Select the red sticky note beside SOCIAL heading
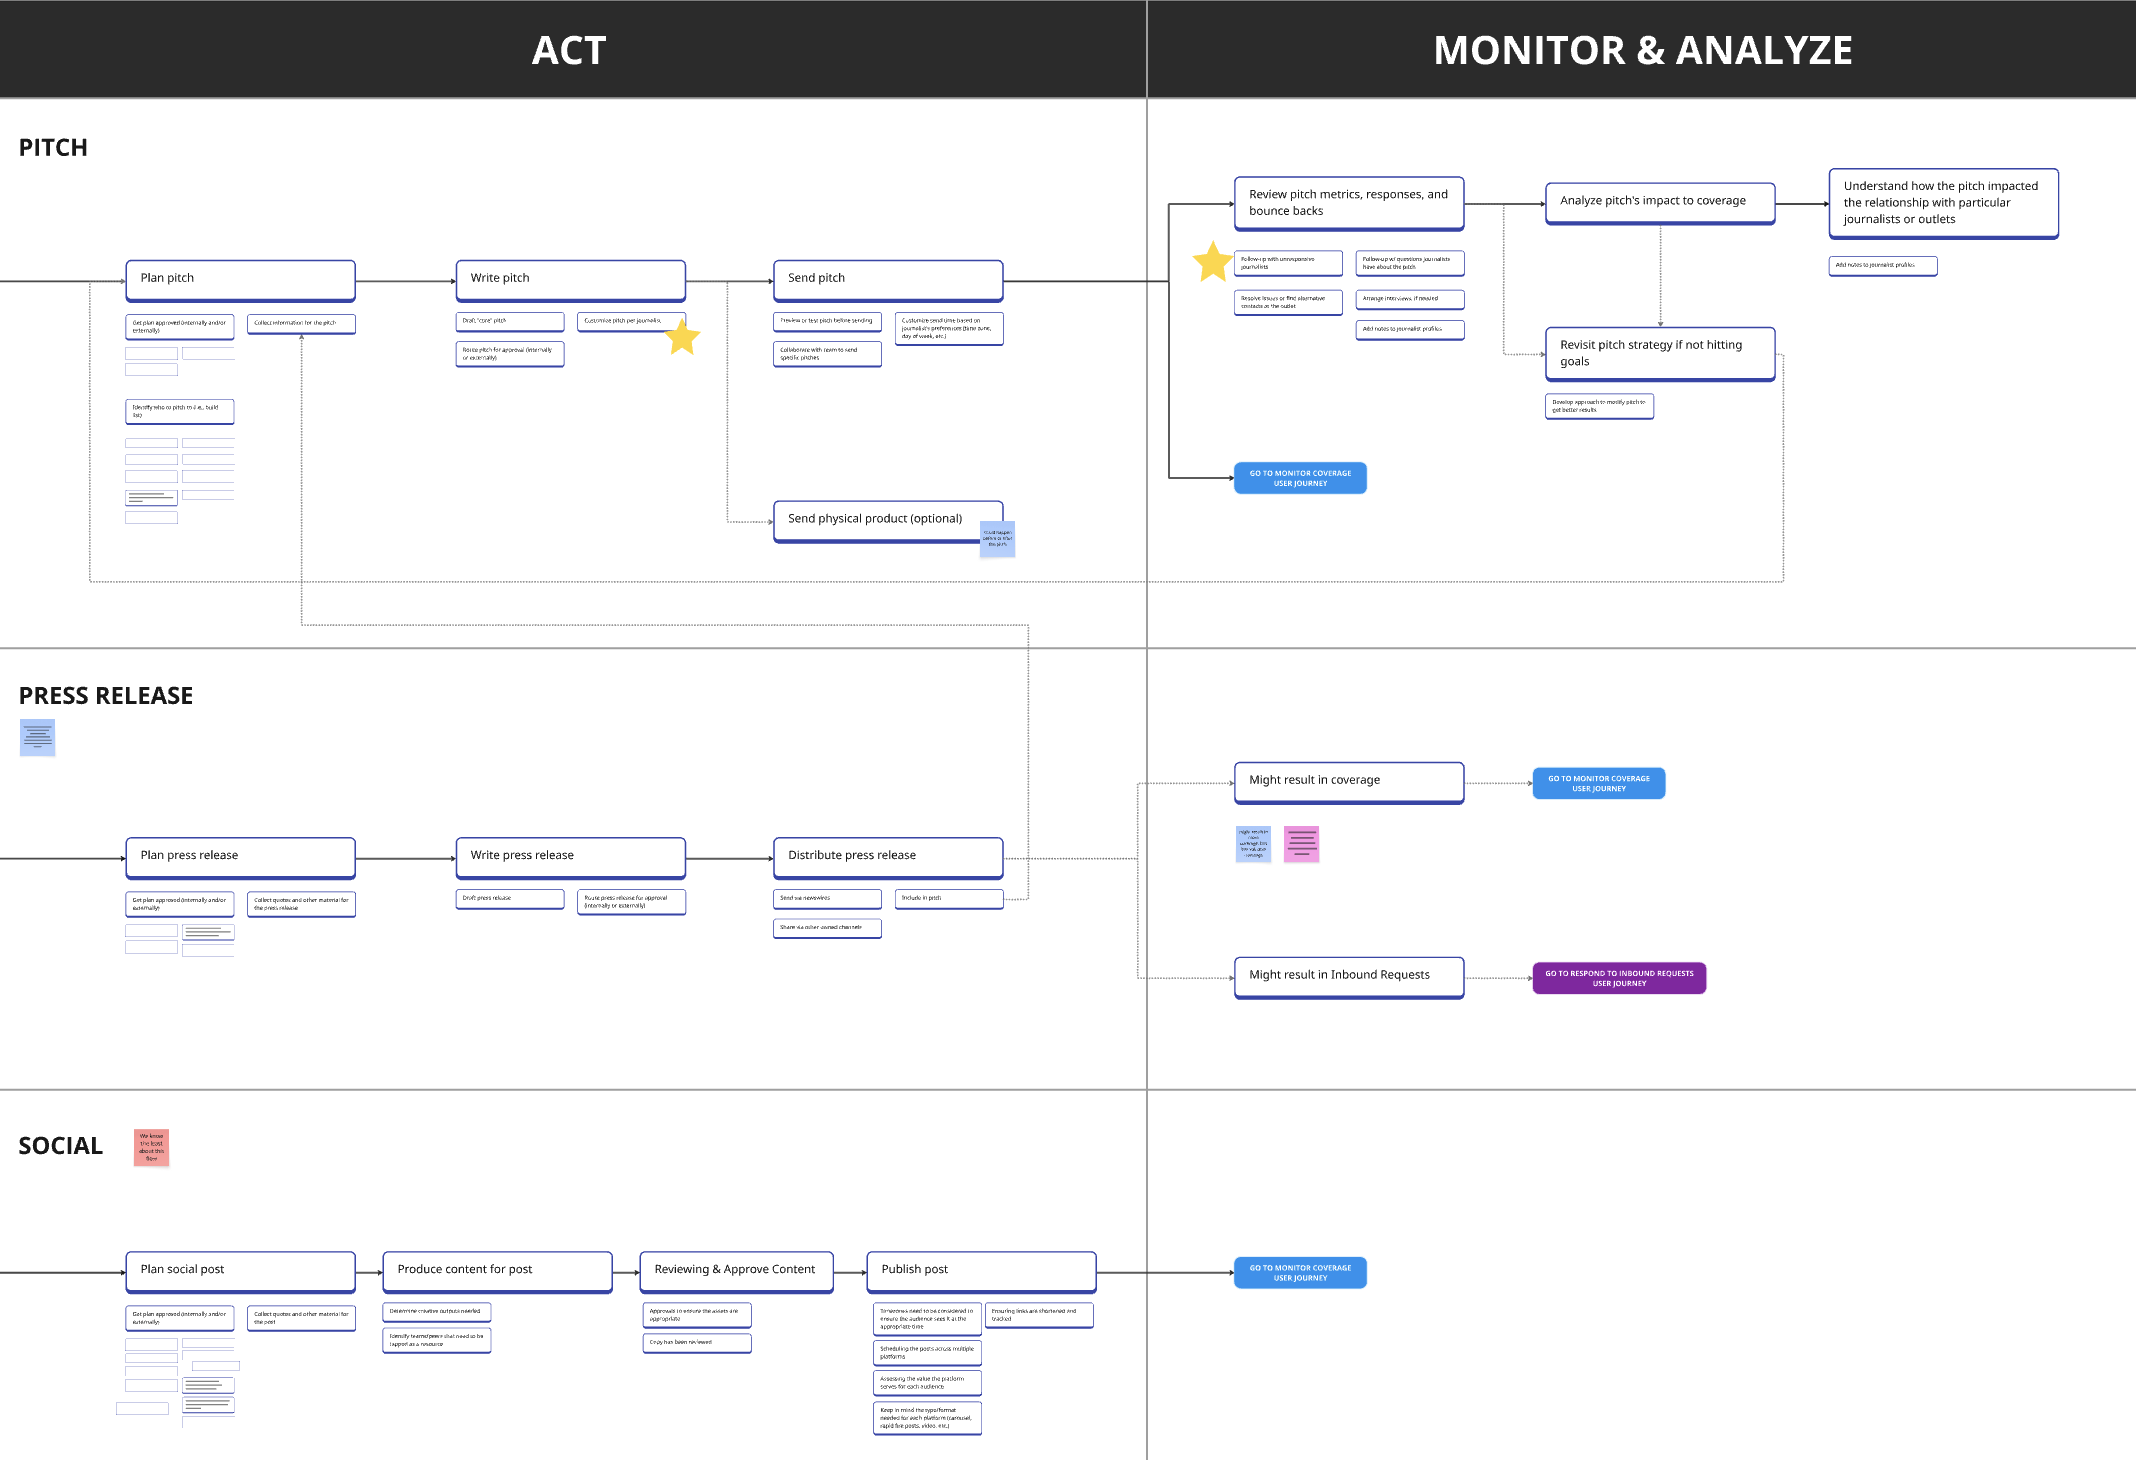 click(x=151, y=1147)
